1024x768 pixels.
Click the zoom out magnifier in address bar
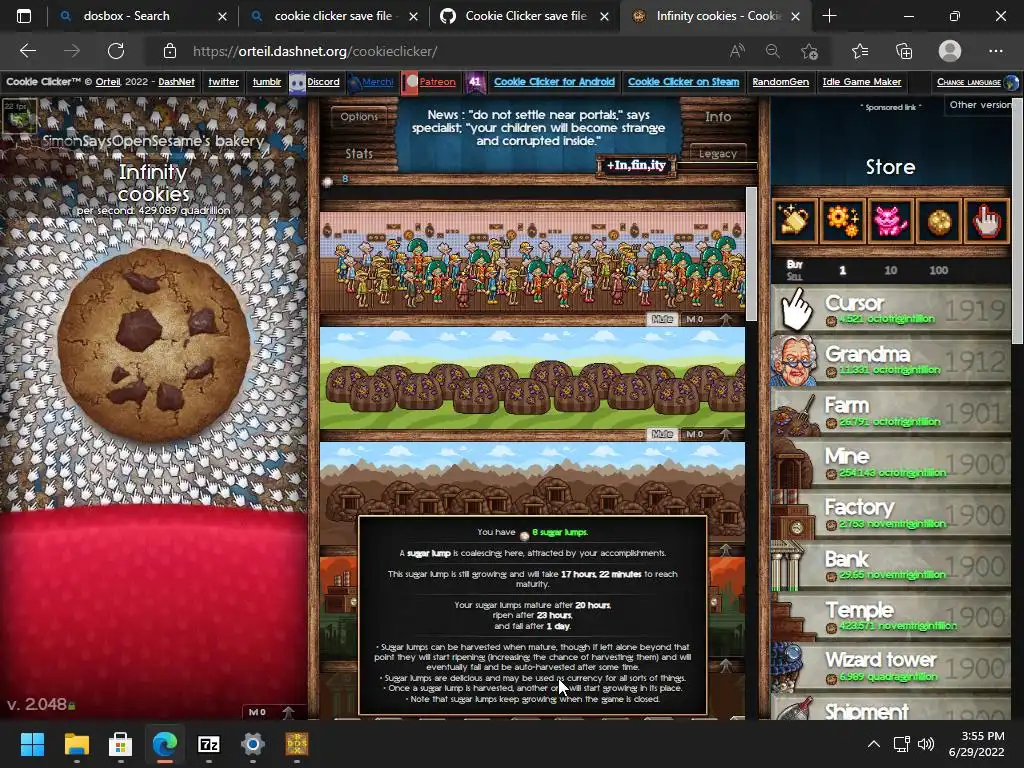pos(773,51)
